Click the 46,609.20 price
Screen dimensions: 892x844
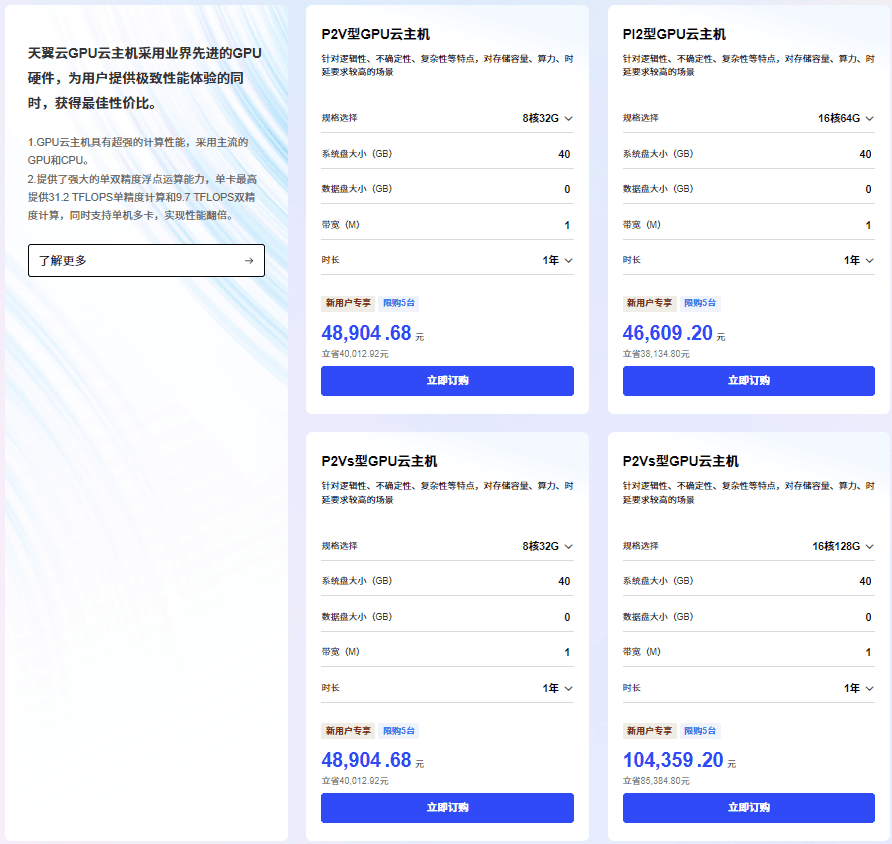click(x=667, y=333)
